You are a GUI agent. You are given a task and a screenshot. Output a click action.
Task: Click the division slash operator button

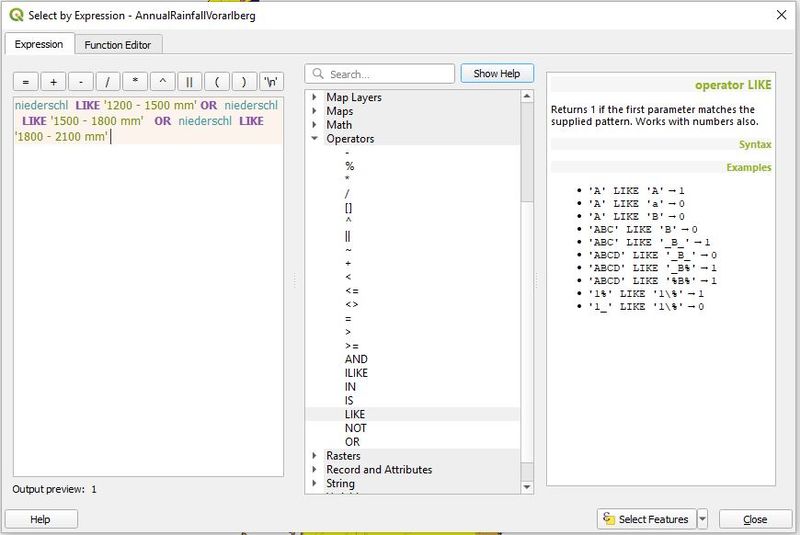pyautogui.click(x=107, y=81)
